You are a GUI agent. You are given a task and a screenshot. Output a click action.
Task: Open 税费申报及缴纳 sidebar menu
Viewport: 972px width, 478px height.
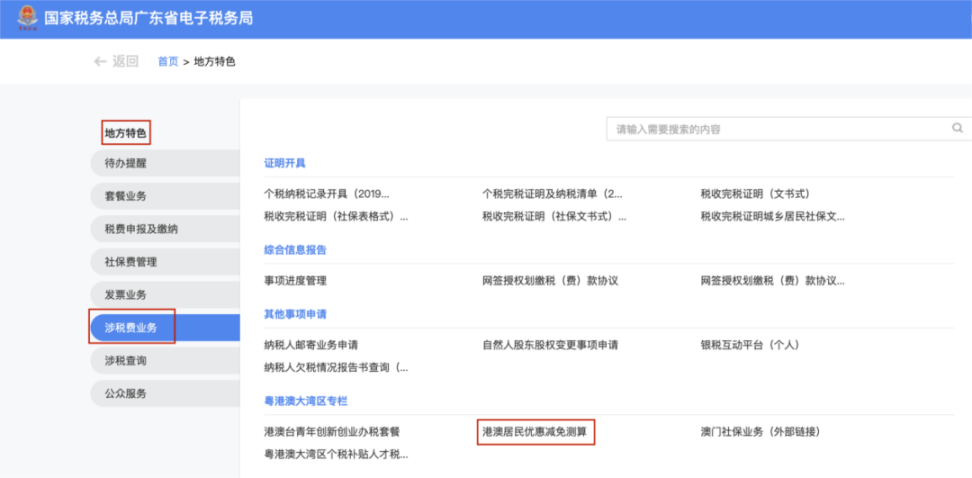tap(141, 229)
